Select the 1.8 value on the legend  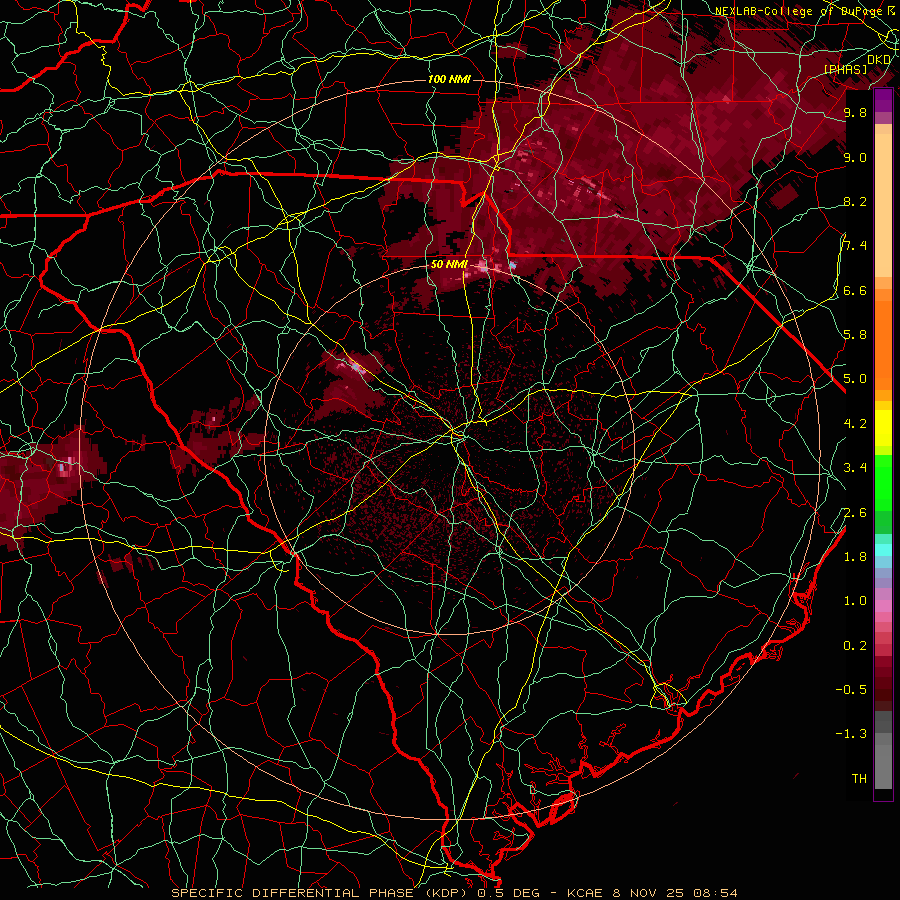pyautogui.click(x=855, y=556)
